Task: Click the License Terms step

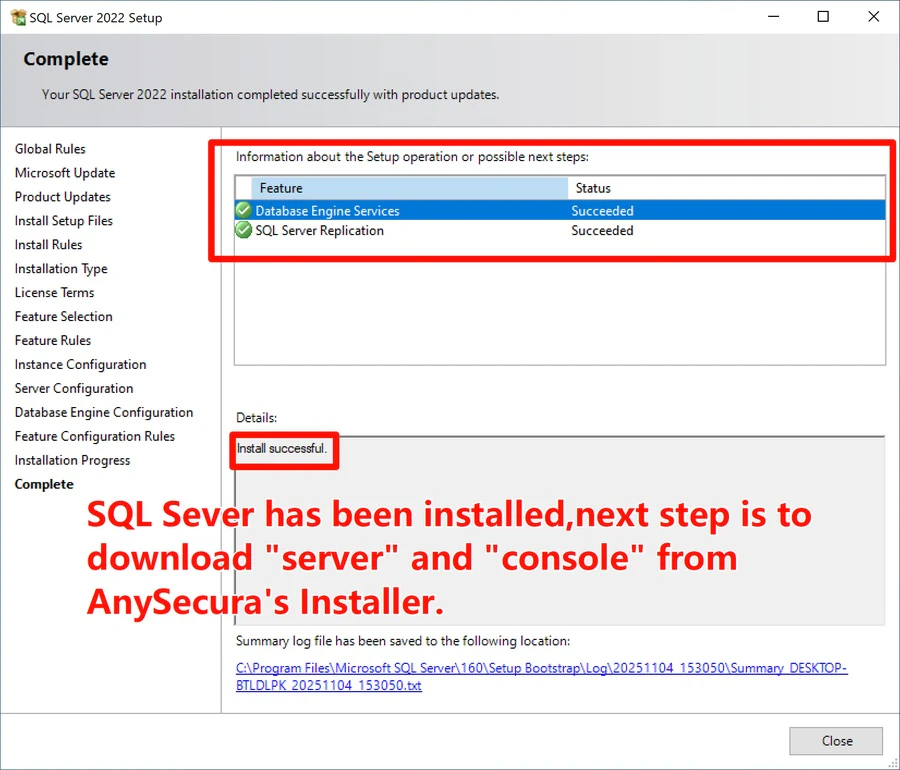Action: (x=55, y=293)
